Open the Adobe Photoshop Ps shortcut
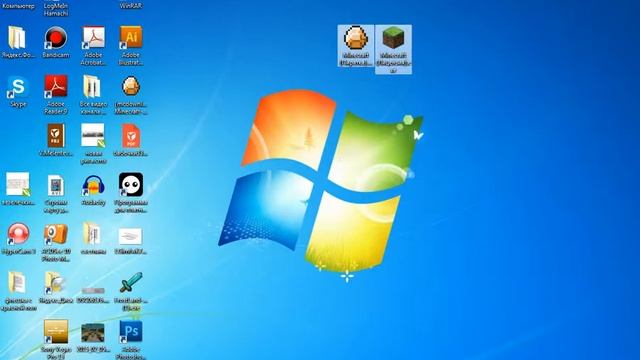The height and width of the screenshot is (360, 640). (131, 331)
